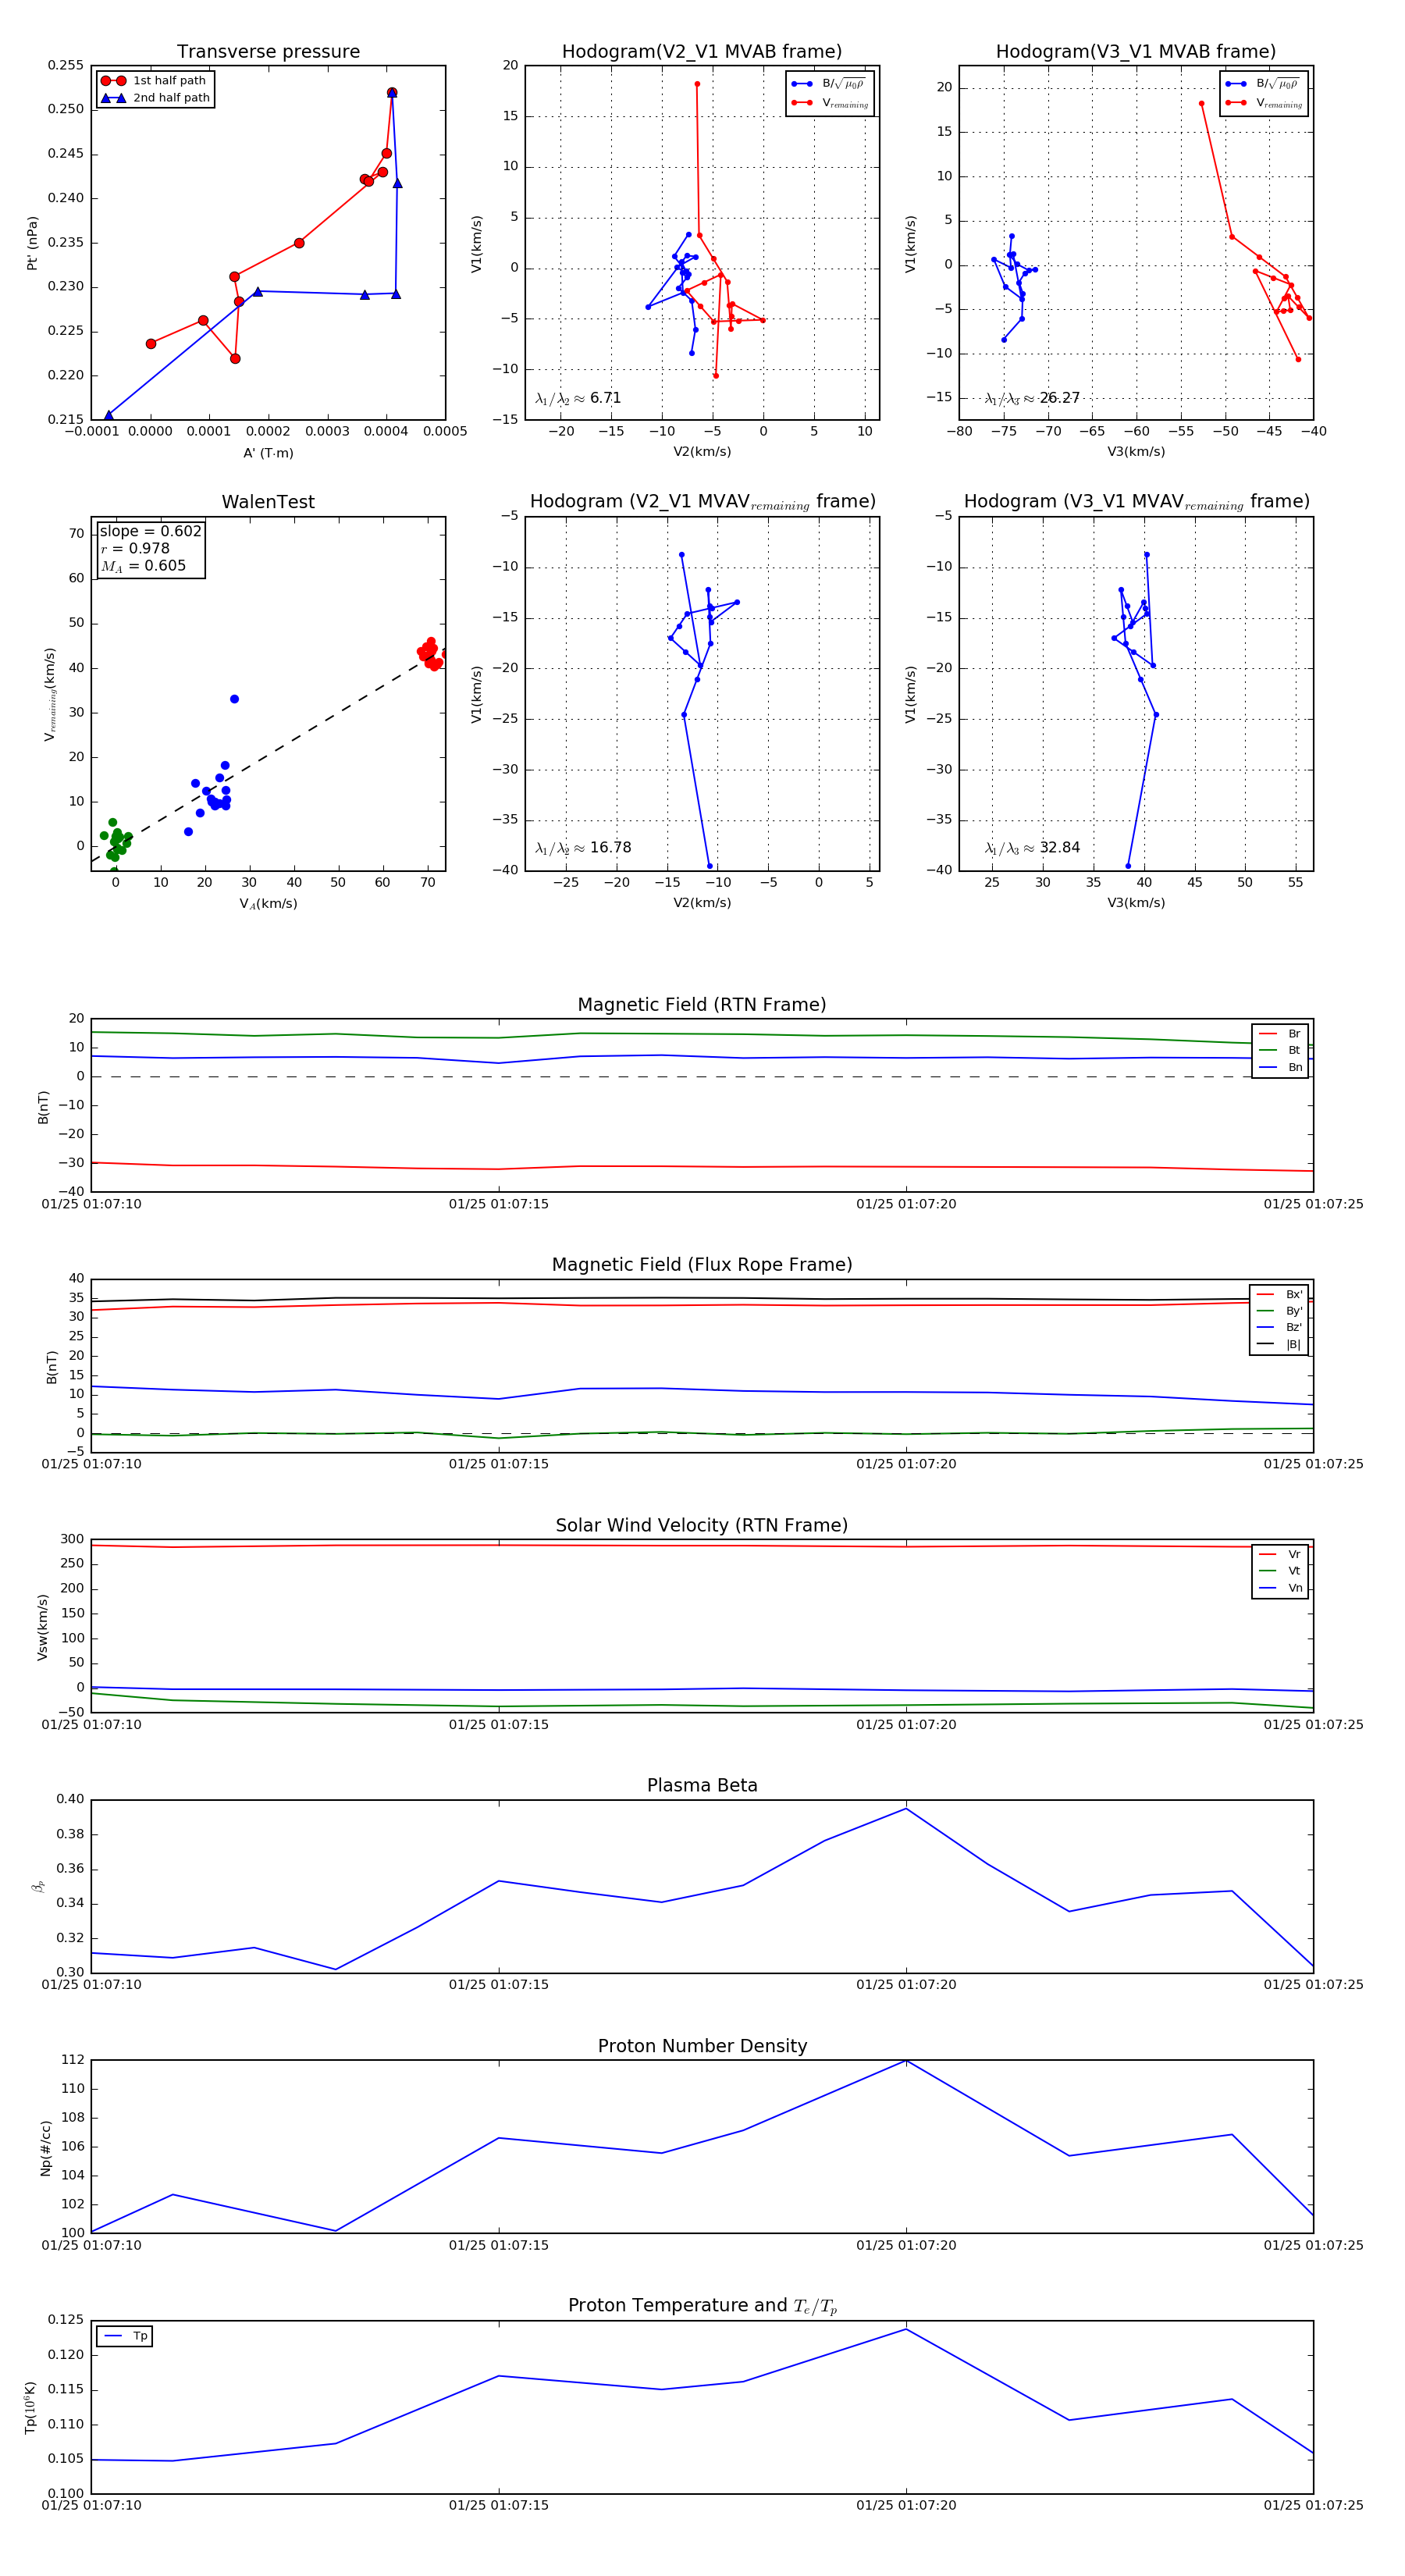This screenshot has width=1405, height=2576.
Task: Click the Proton Number Density peak at 112
Action: tap(906, 2061)
